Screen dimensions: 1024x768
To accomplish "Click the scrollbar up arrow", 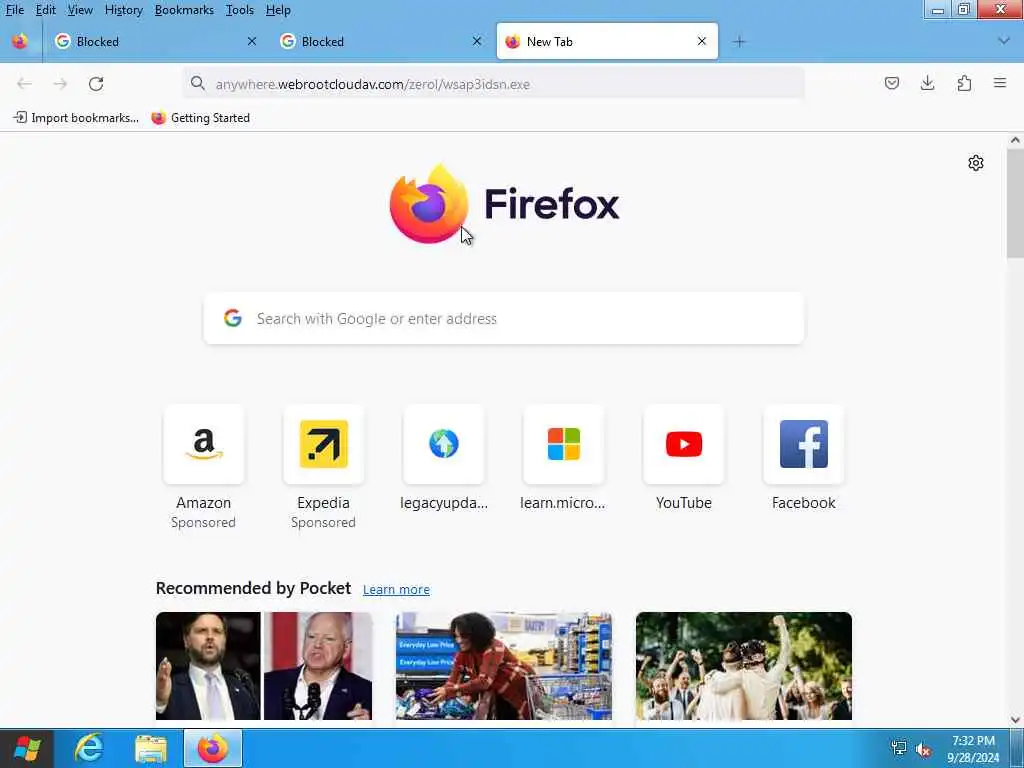I will click(1015, 140).
